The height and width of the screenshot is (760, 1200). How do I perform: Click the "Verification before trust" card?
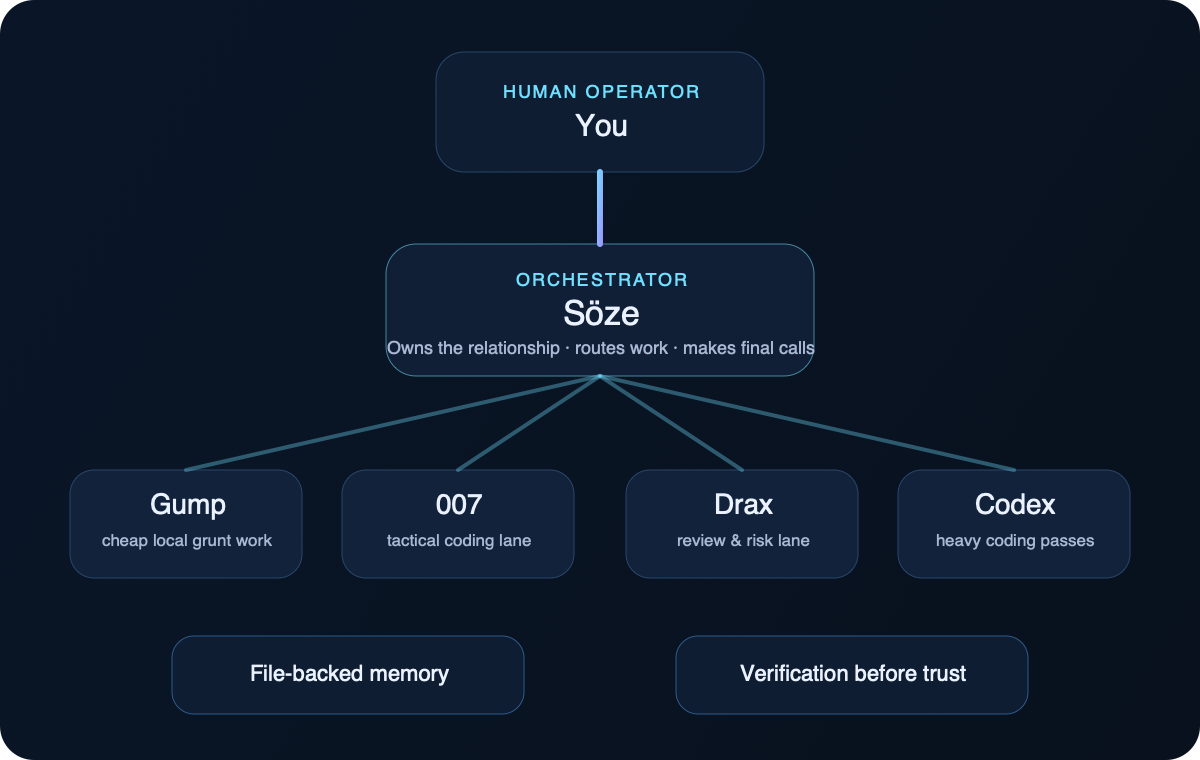[852, 674]
